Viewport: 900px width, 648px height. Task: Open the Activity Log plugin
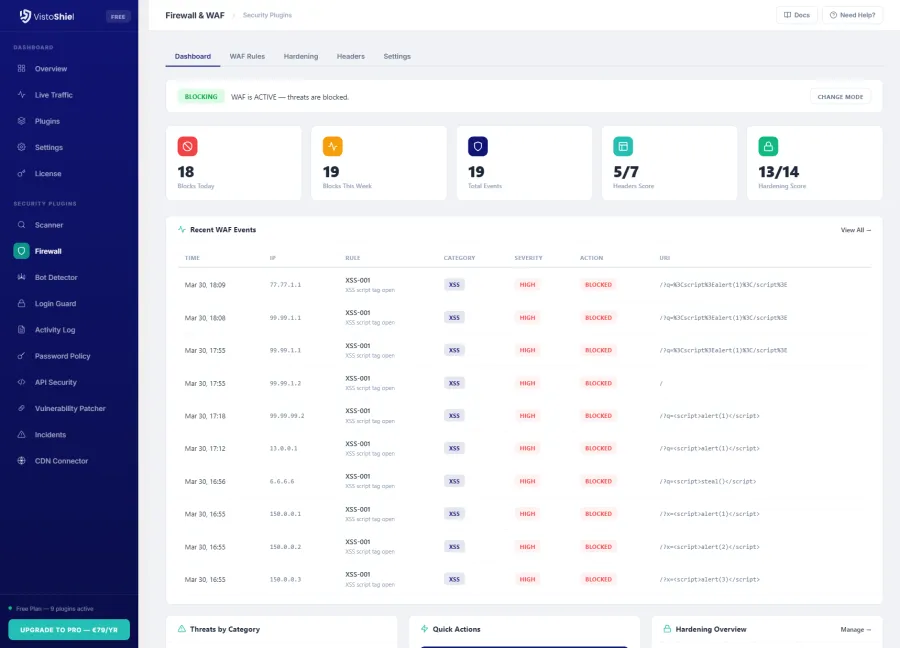click(x=56, y=329)
